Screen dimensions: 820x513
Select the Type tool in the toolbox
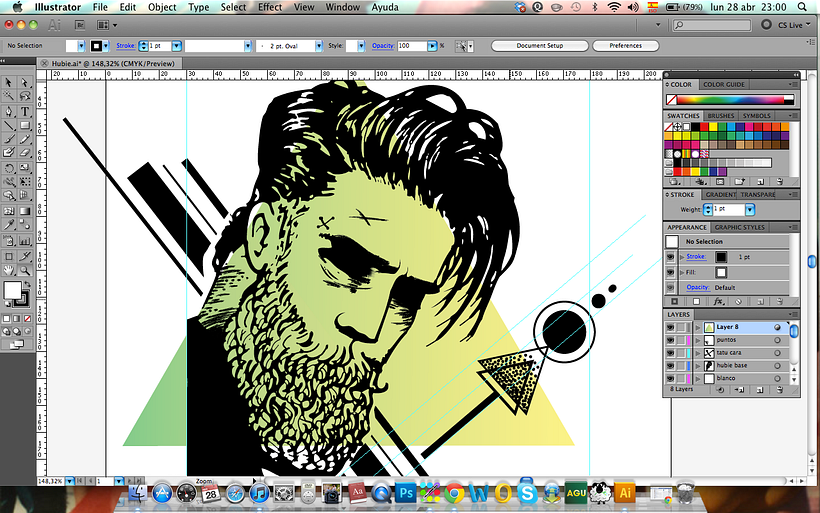click(x=24, y=111)
